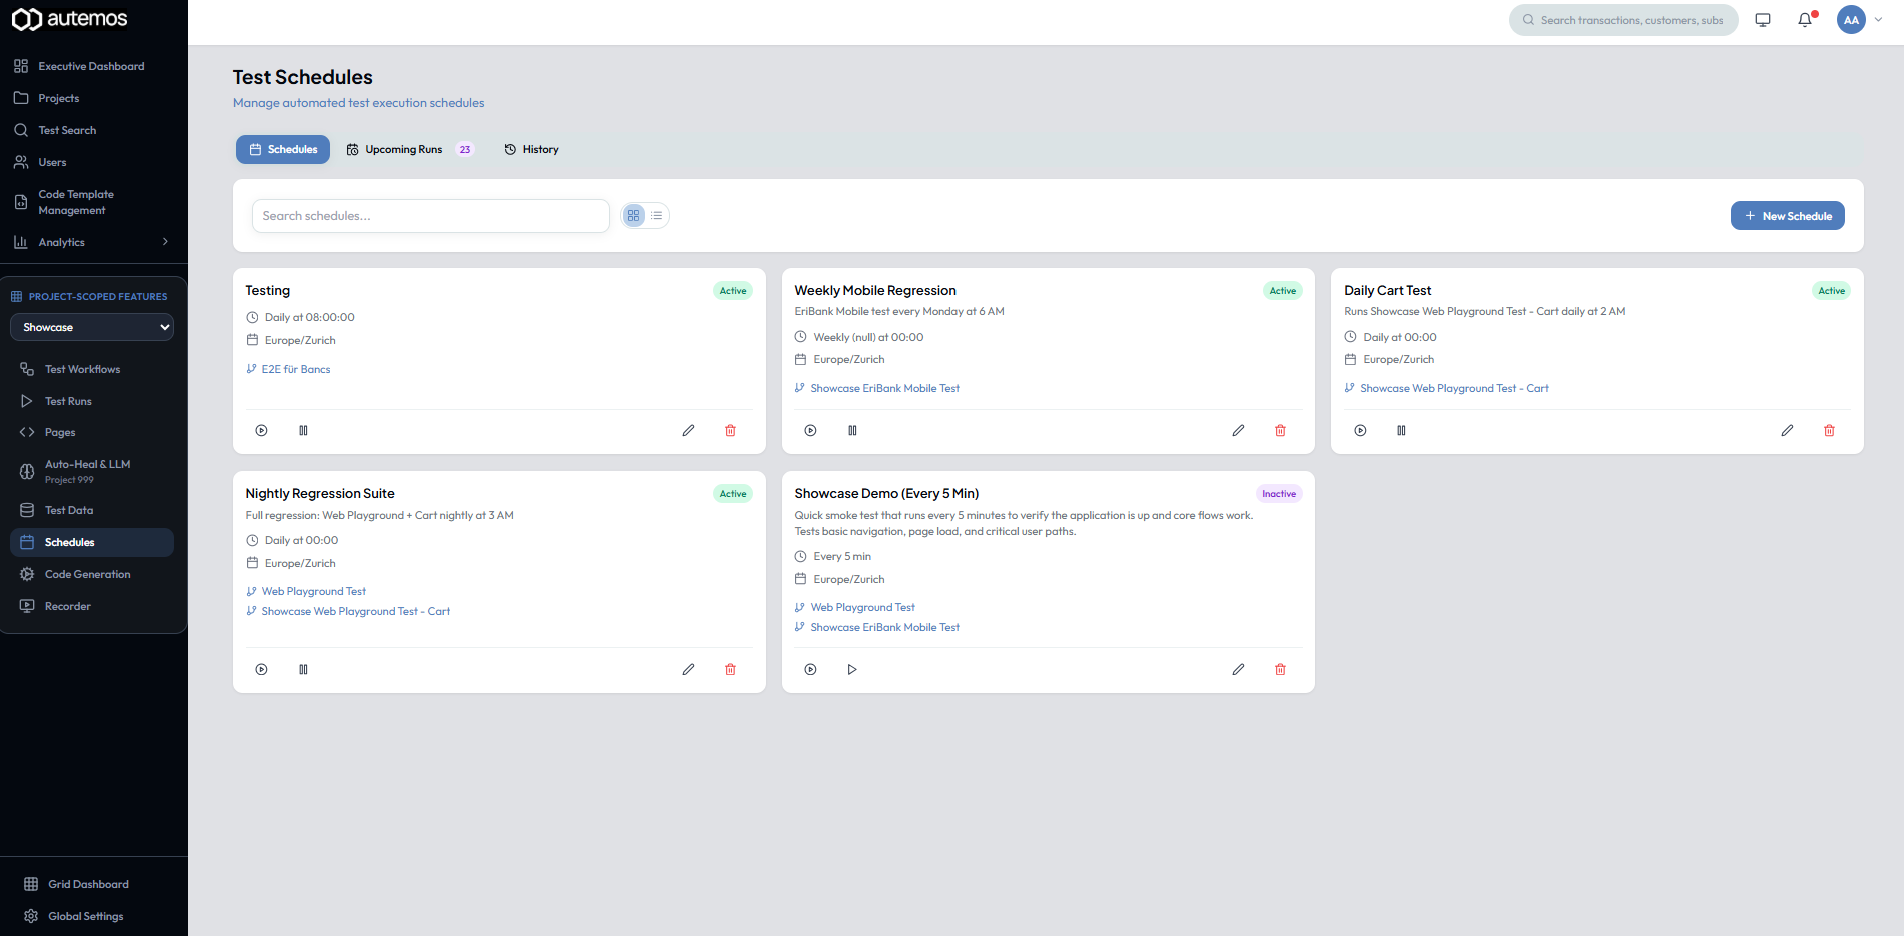1904x936 pixels.
Task: Edit the Showcase Demo schedule
Action: point(1238,669)
